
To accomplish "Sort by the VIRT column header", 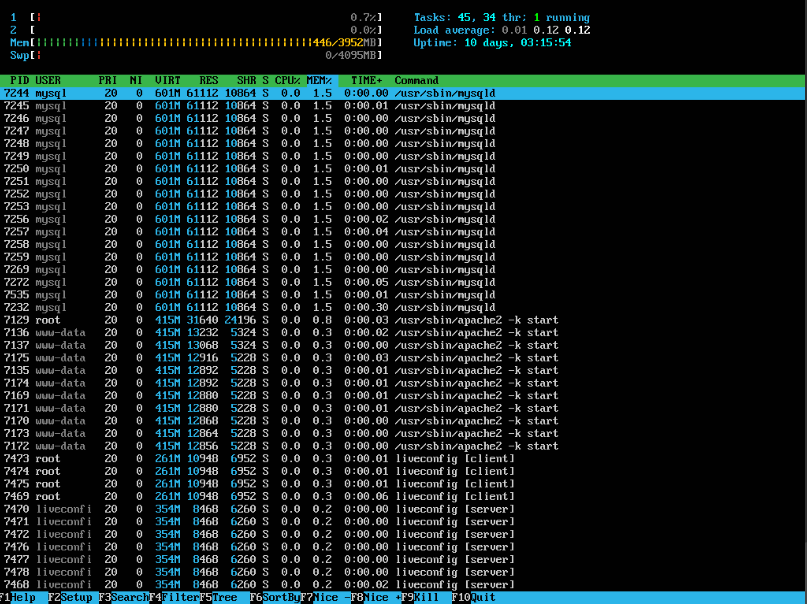I will pos(168,80).
